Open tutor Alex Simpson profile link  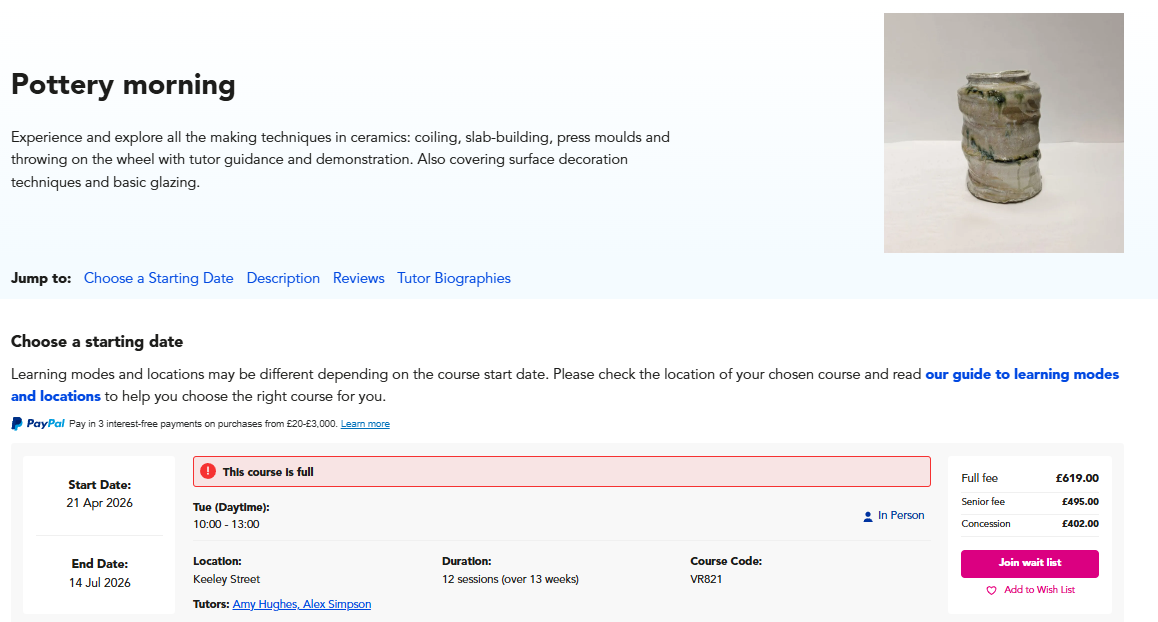pos(337,604)
